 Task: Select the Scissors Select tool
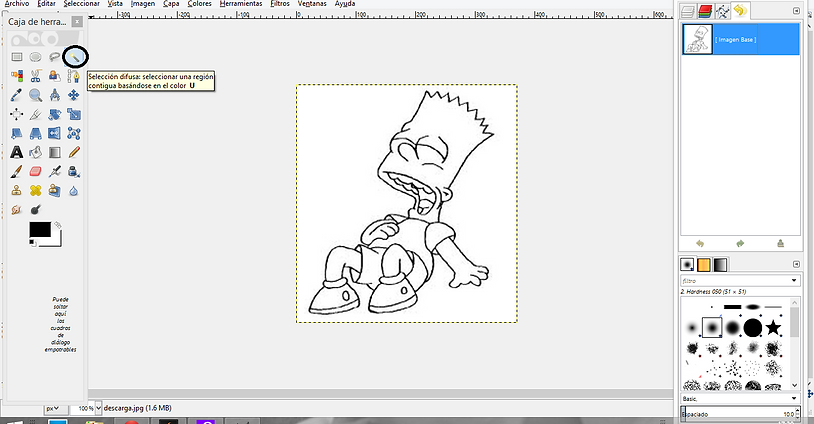[35, 76]
